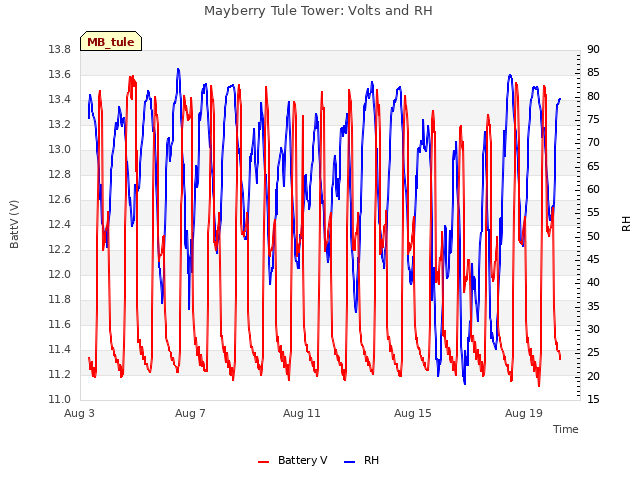640x480 pixels.
Task: Click the Aug 3 tick label
Action: click(79, 413)
